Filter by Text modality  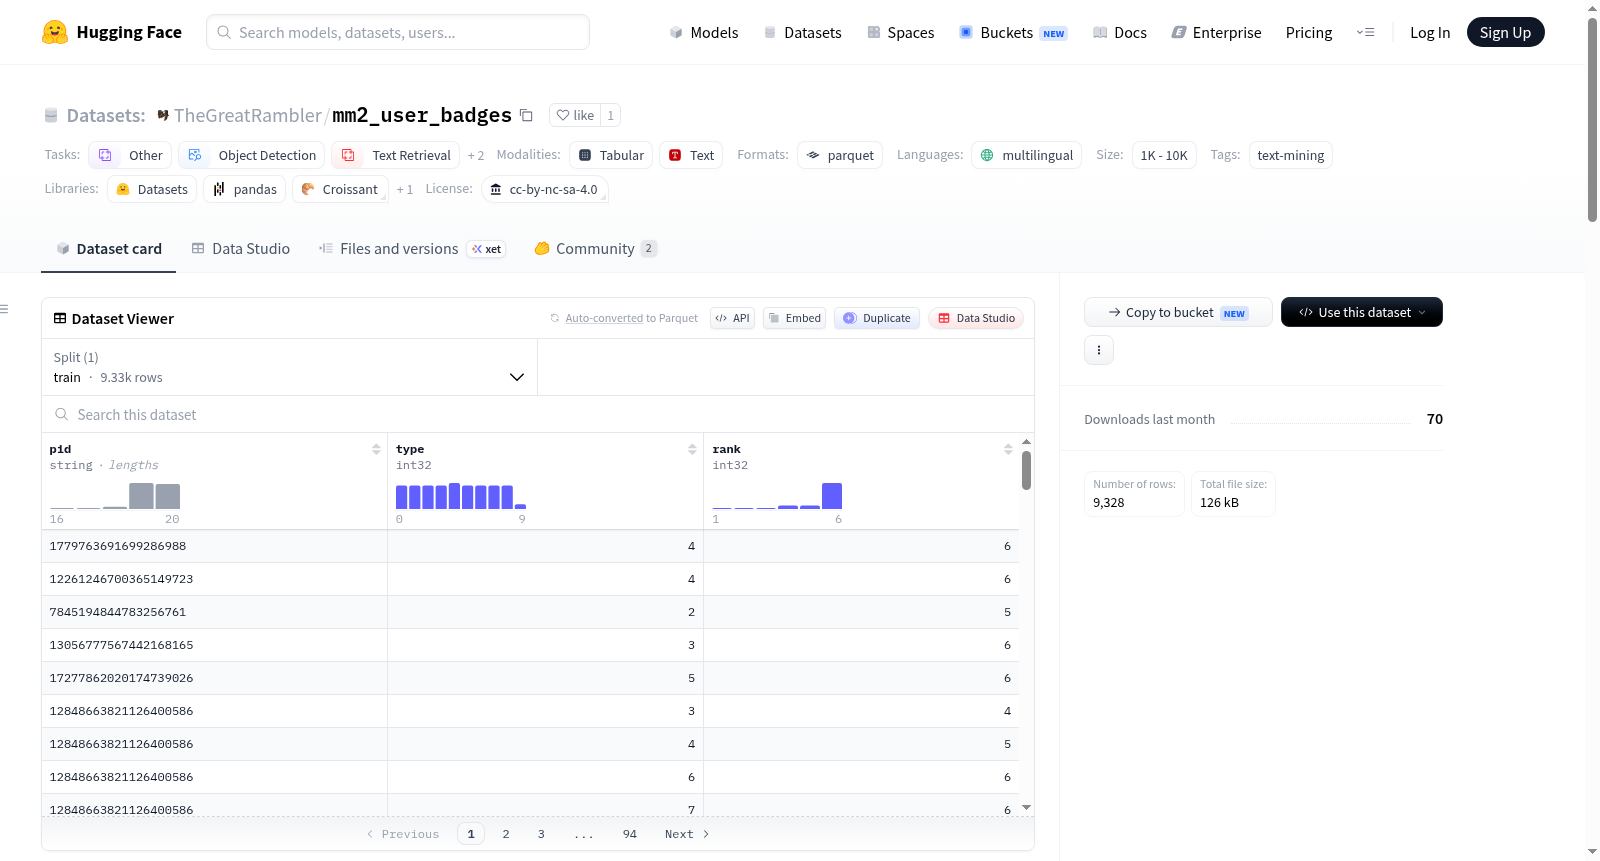point(691,155)
